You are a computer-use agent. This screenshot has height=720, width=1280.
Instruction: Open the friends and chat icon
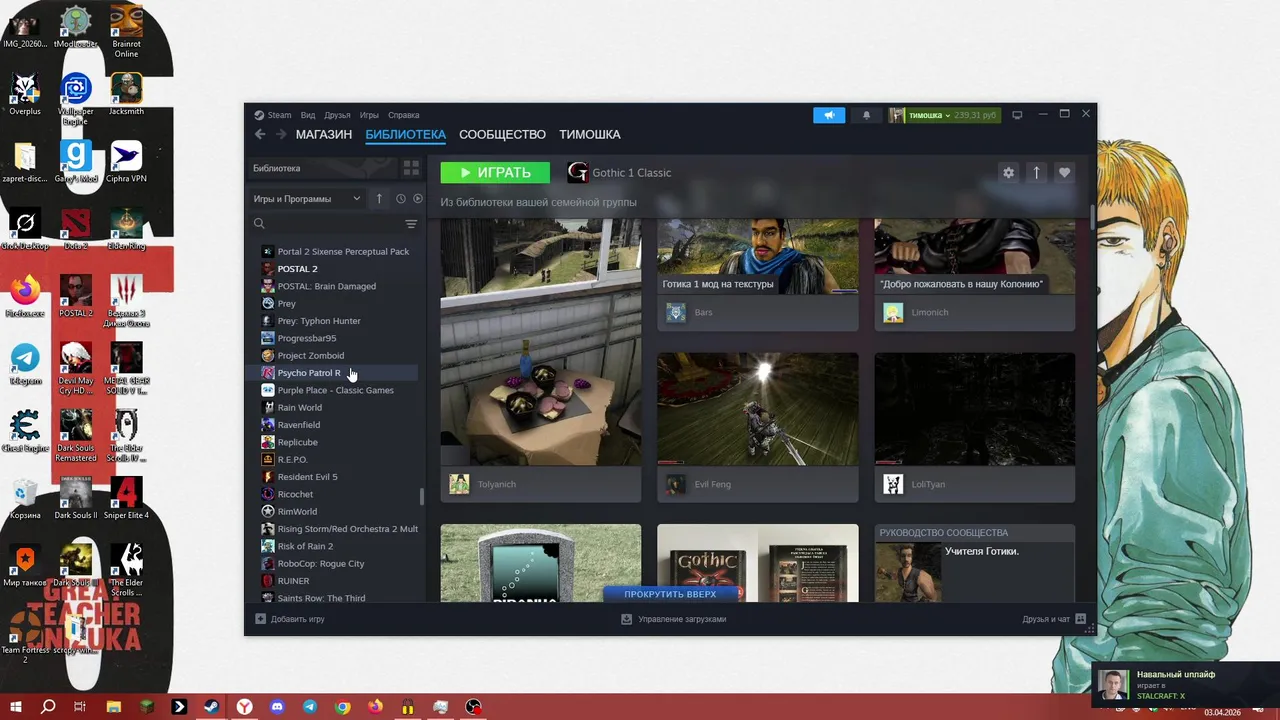coord(1080,619)
